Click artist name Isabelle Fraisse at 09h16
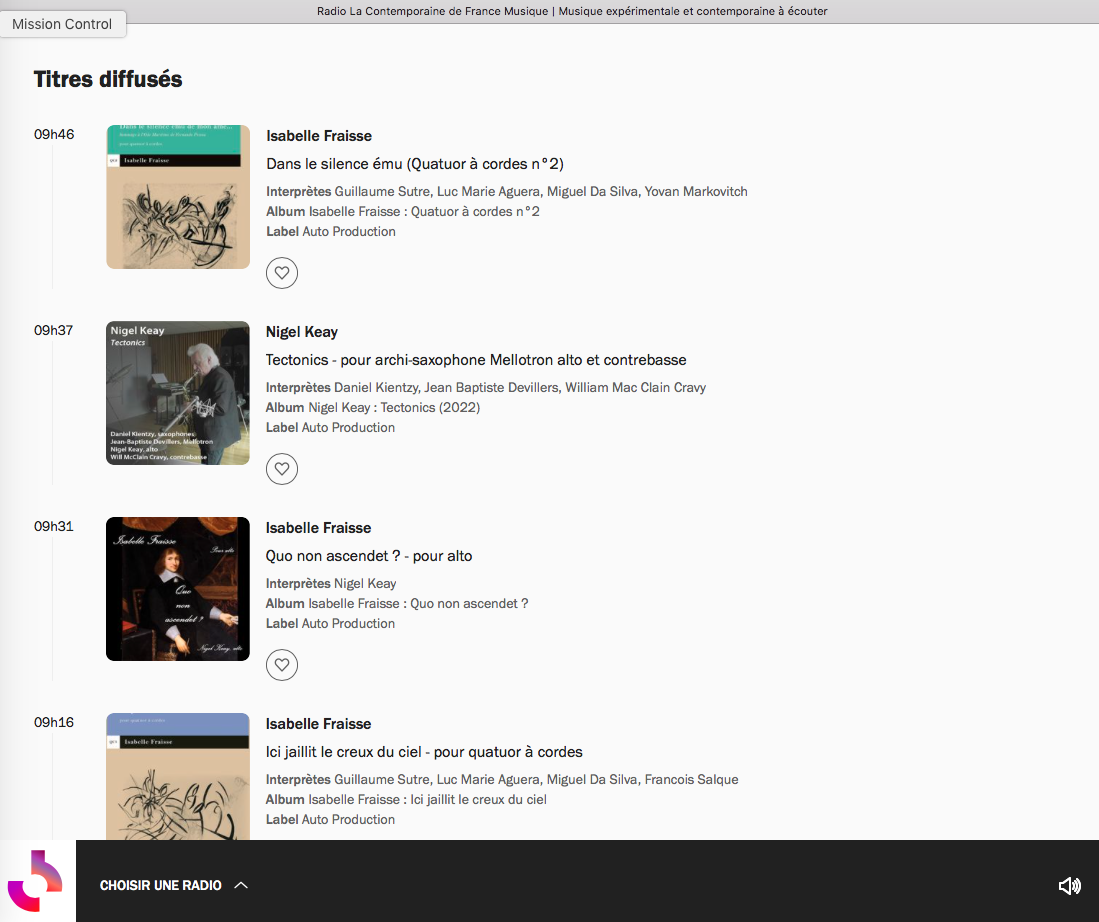The width and height of the screenshot is (1099, 922). (x=319, y=724)
